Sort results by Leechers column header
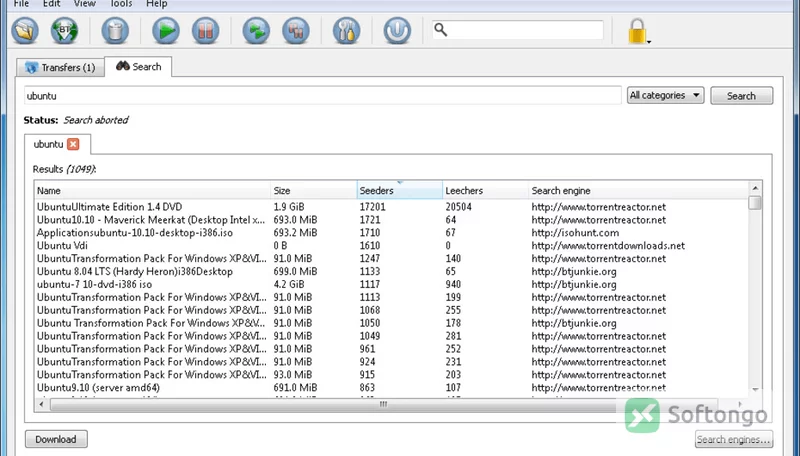The width and height of the screenshot is (800, 456). [x=485, y=191]
